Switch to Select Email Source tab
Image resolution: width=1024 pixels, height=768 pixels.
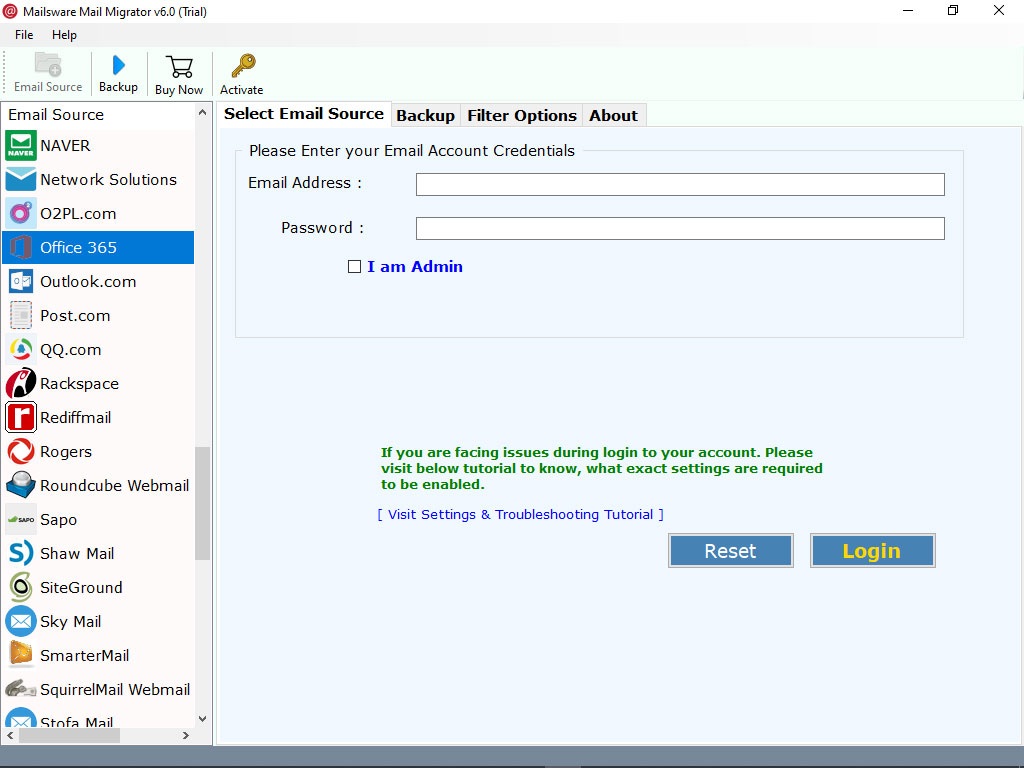pos(304,114)
